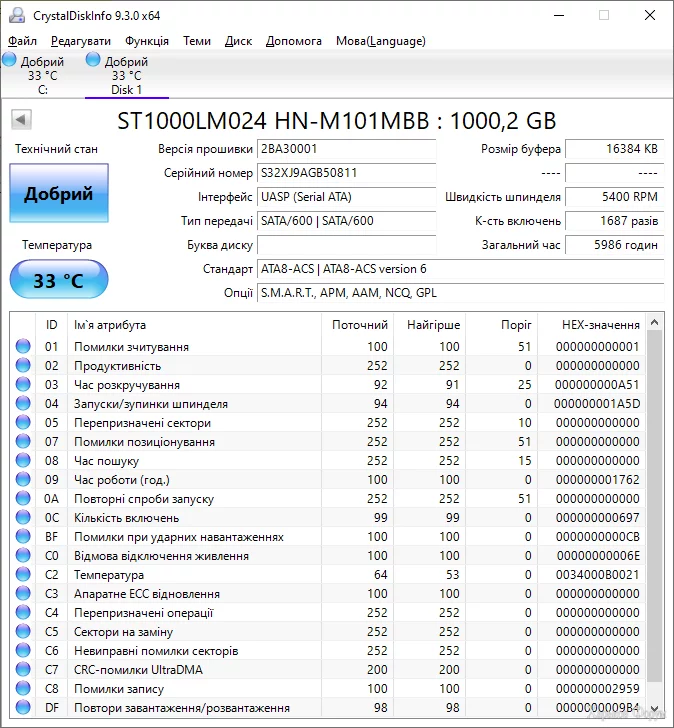Switch to the Disk 1 tab
This screenshot has height=728, width=674.
click(x=126, y=75)
